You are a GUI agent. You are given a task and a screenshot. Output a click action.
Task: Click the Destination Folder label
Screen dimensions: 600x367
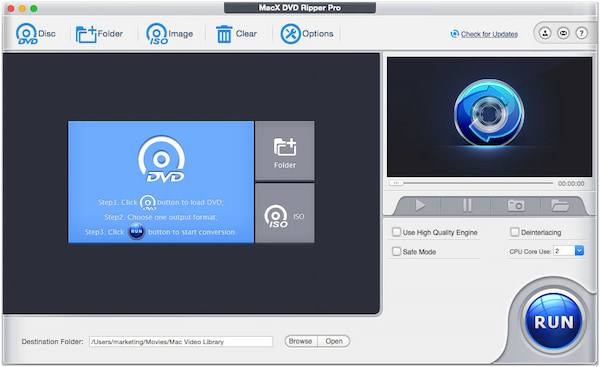click(x=52, y=341)
